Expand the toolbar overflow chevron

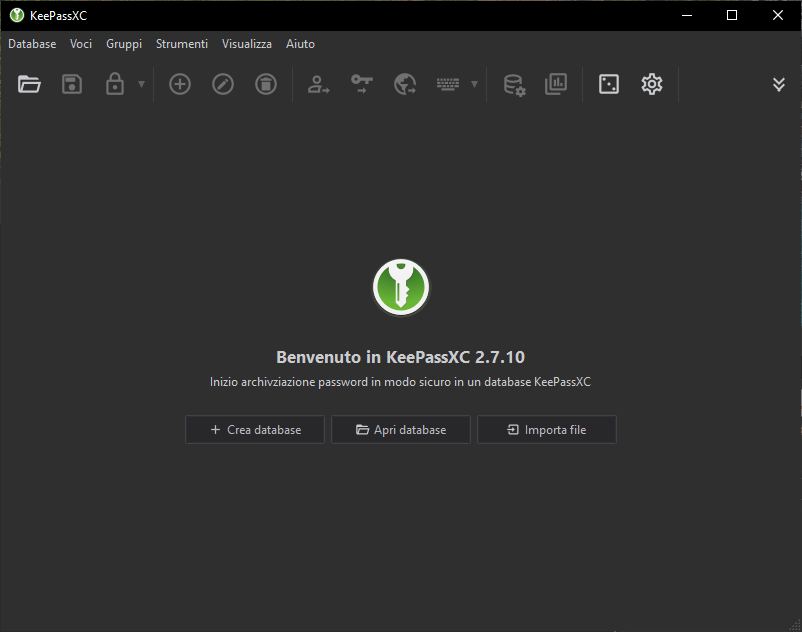779,85
